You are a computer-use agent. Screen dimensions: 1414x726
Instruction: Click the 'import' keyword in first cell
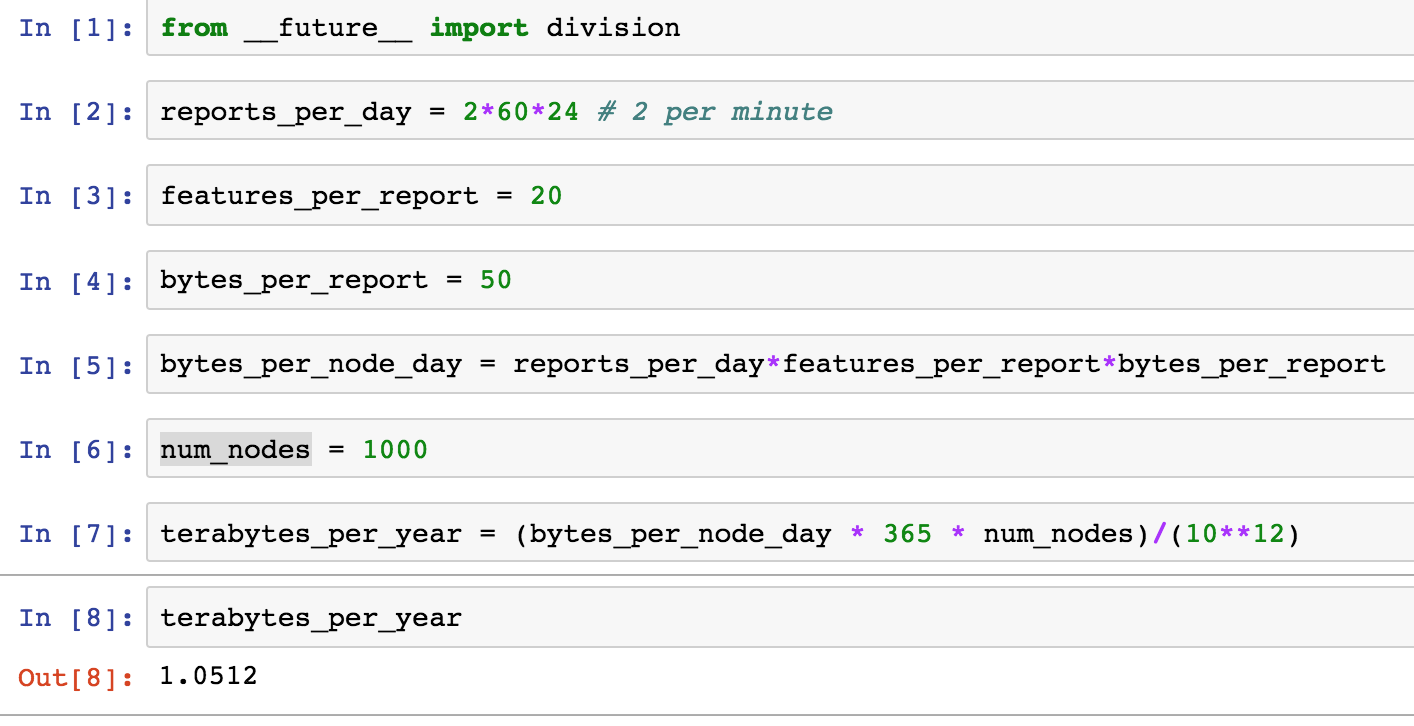(x=479, y=27)
